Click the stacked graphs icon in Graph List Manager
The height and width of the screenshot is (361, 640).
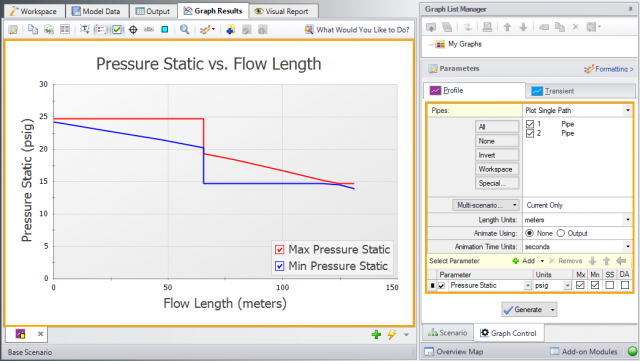pyautogui.click(x=447, y=27)
